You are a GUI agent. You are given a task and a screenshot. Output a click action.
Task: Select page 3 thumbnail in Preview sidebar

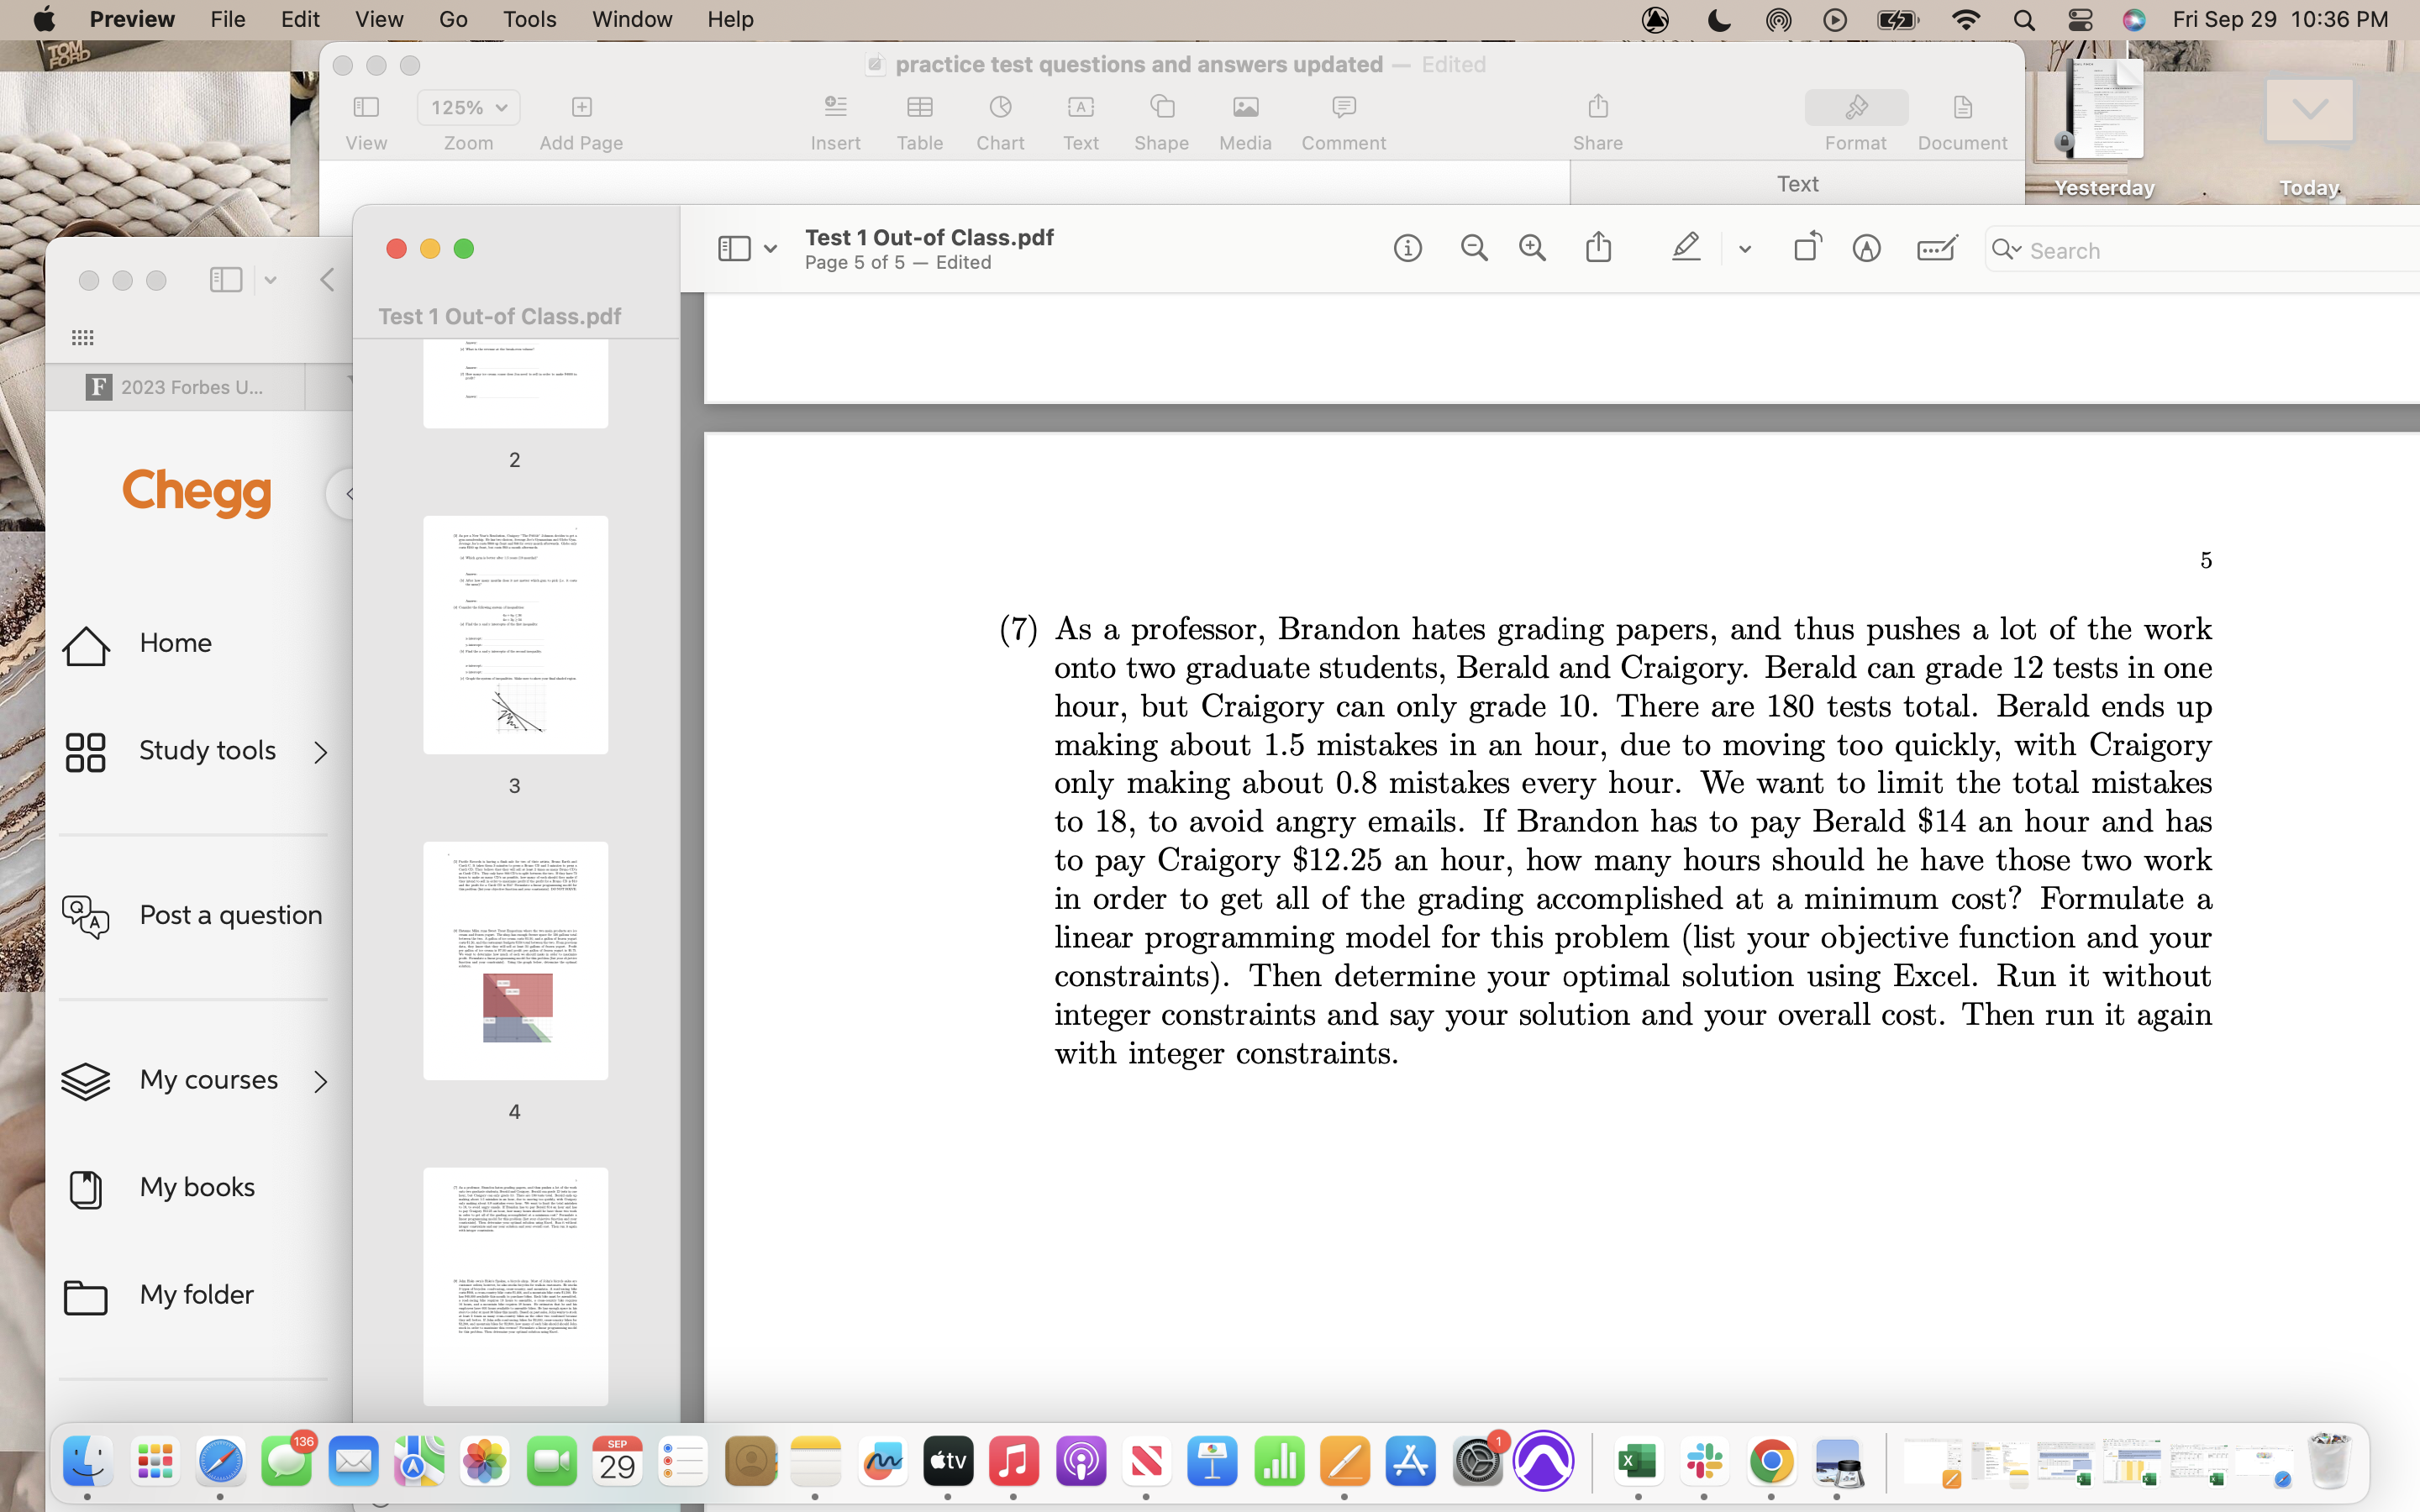point(515,634)
